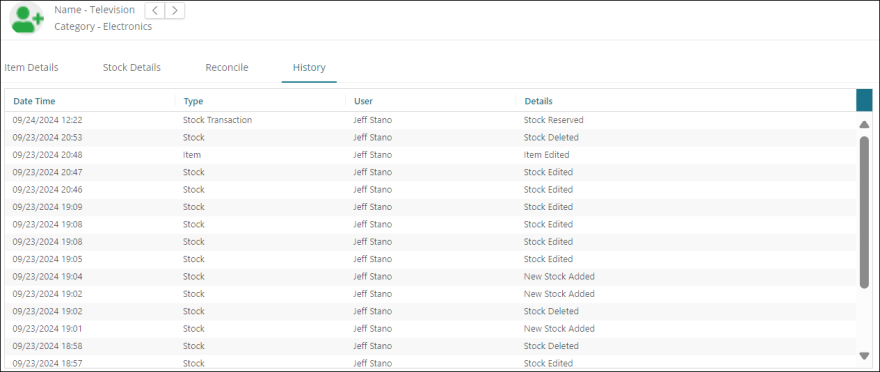Sort by the Type column header
Viewport: 880px width, 372px height.
point(193,101)
